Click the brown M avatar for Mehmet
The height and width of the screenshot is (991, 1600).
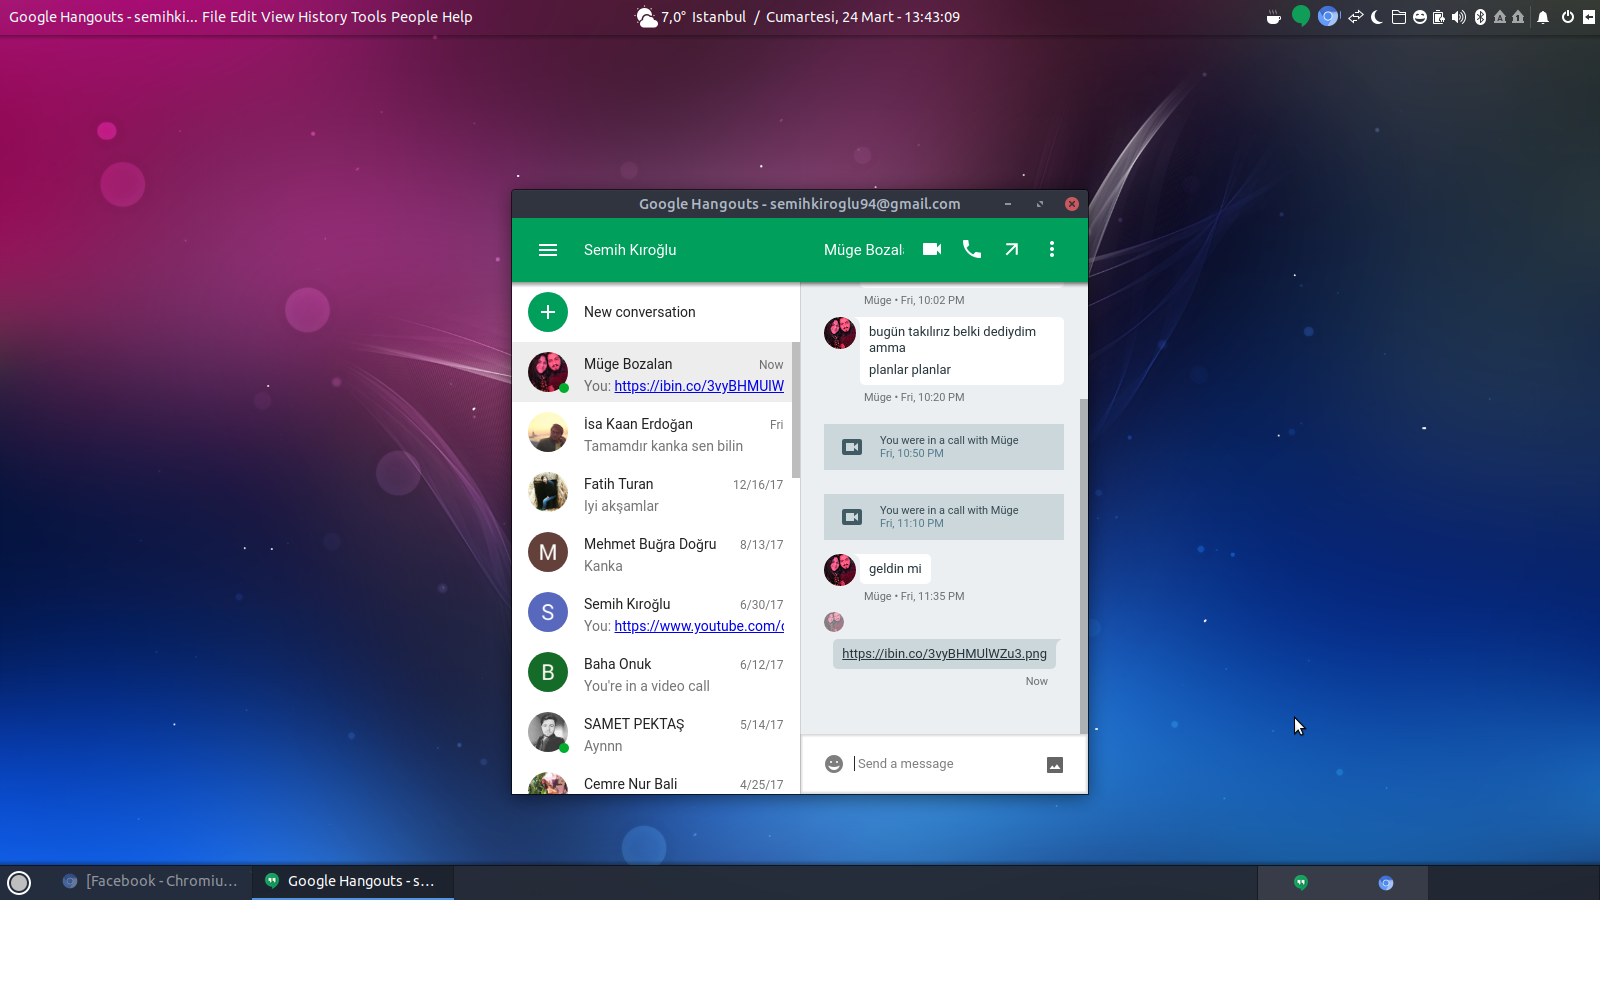click(548, 552)
